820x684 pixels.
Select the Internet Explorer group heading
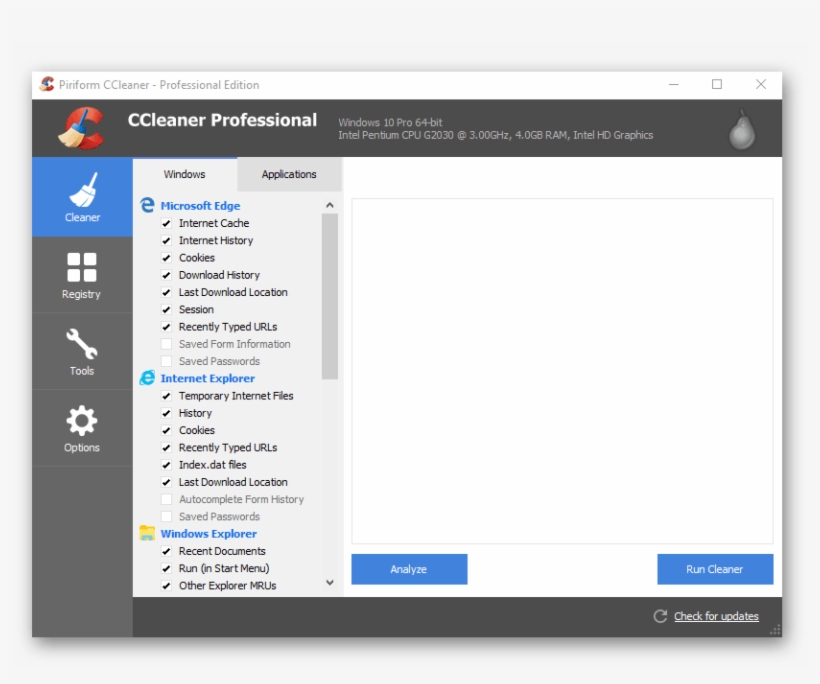coord(208,378)
